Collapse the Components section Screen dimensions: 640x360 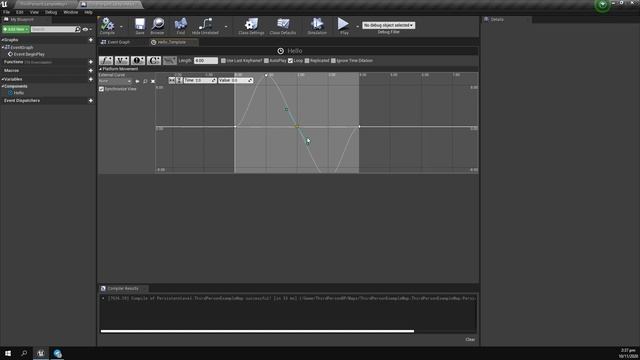point(2,87)
